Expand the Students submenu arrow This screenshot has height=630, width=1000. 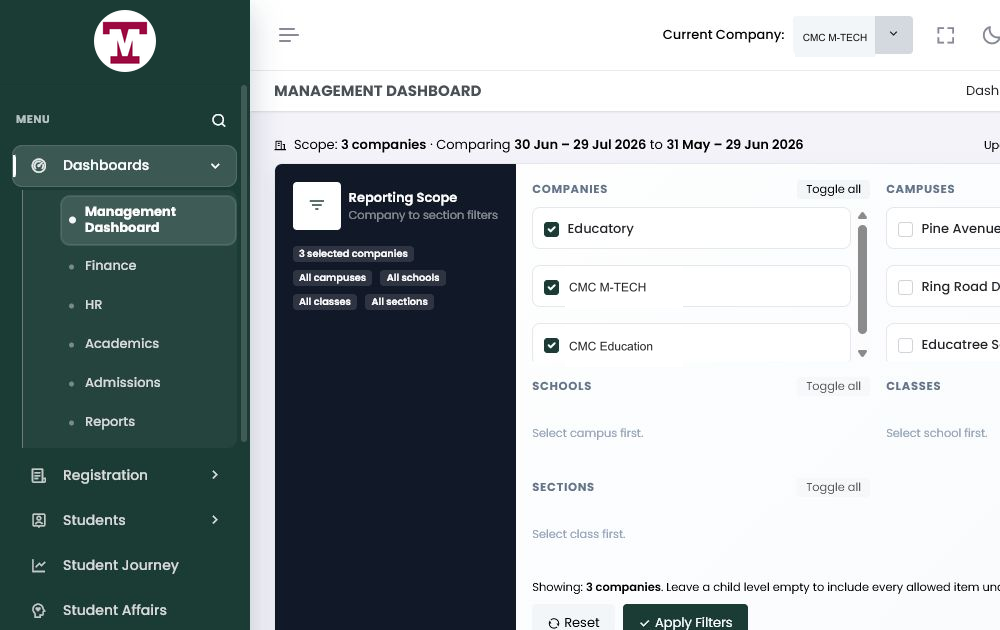tap(215, 520)
